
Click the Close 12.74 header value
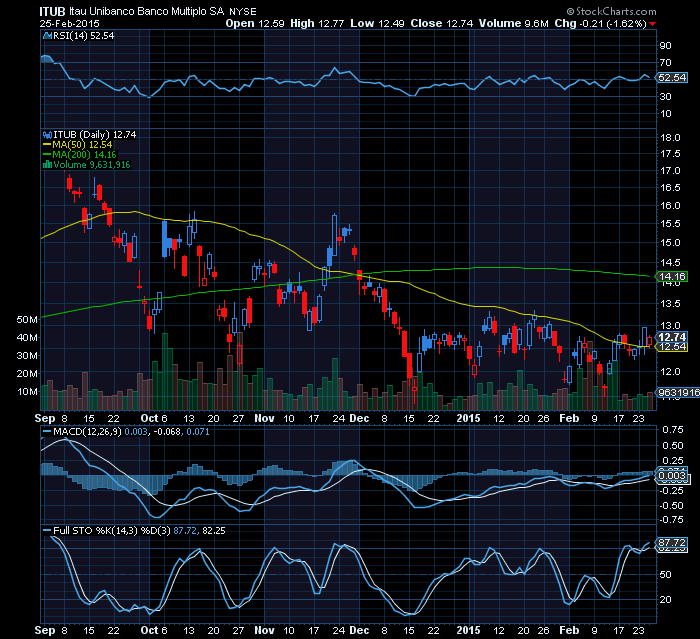(x=442, y=23)
